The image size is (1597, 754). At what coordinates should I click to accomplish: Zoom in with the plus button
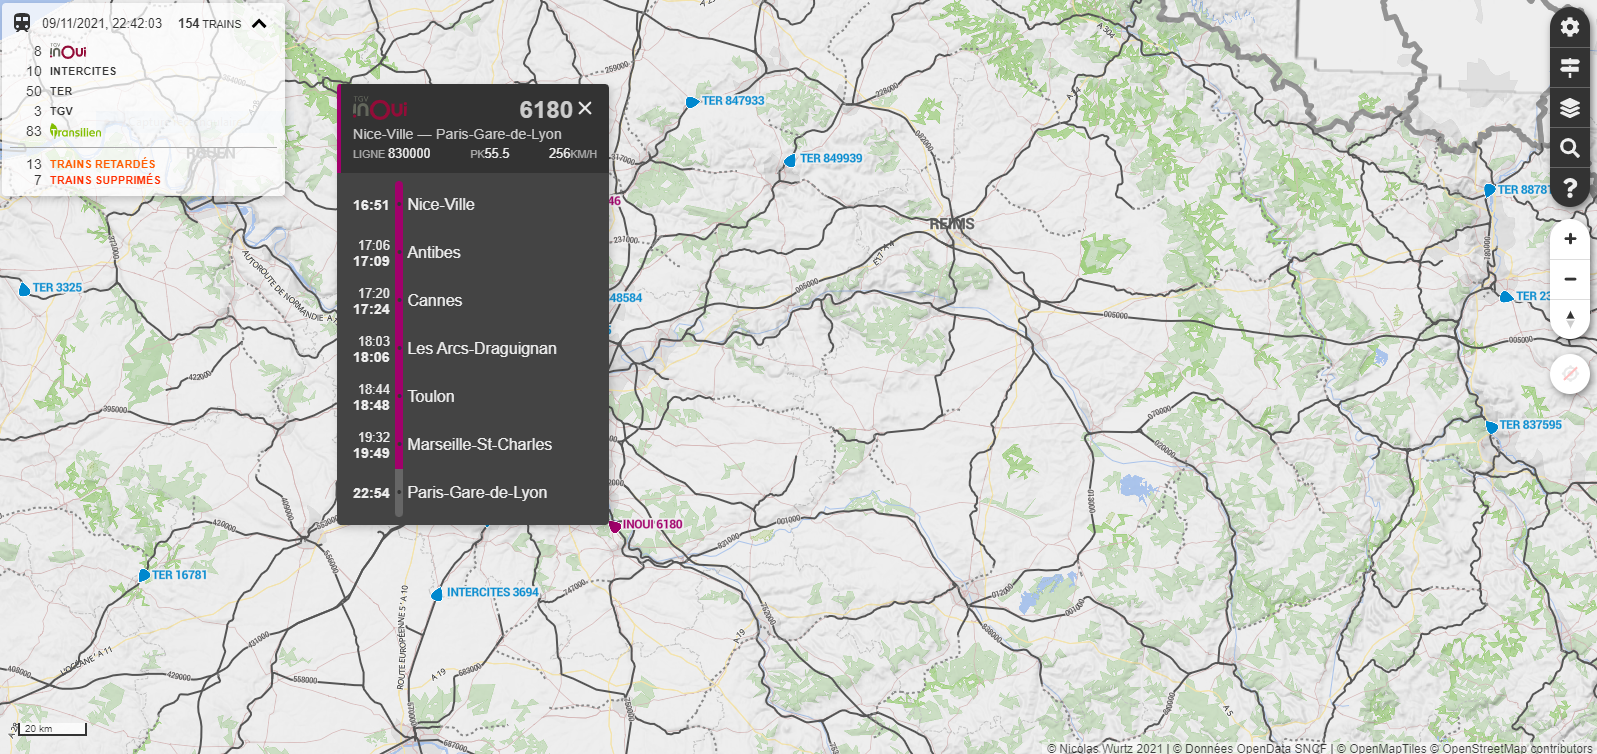[x=1570, y=239]
